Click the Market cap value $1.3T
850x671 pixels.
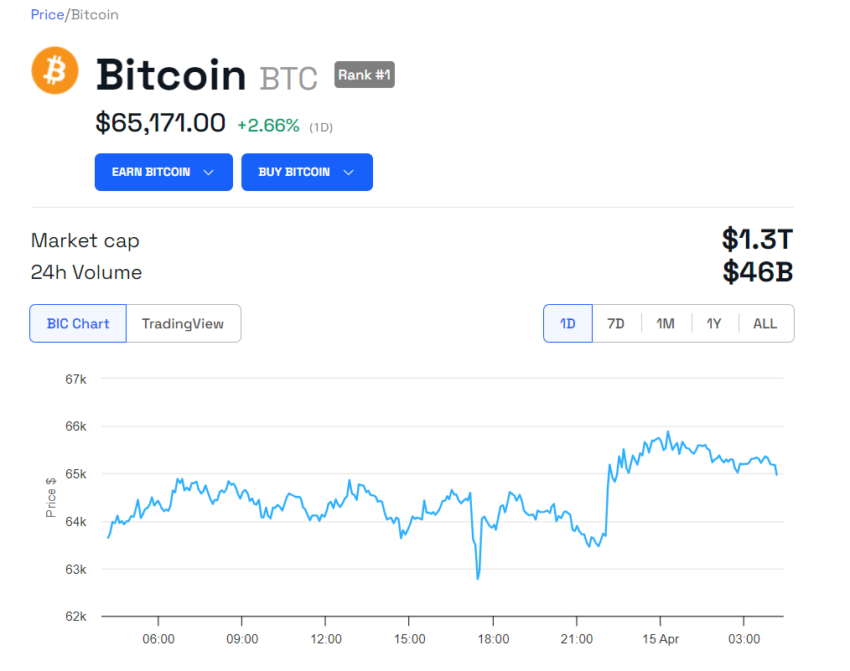click(757, 240)
